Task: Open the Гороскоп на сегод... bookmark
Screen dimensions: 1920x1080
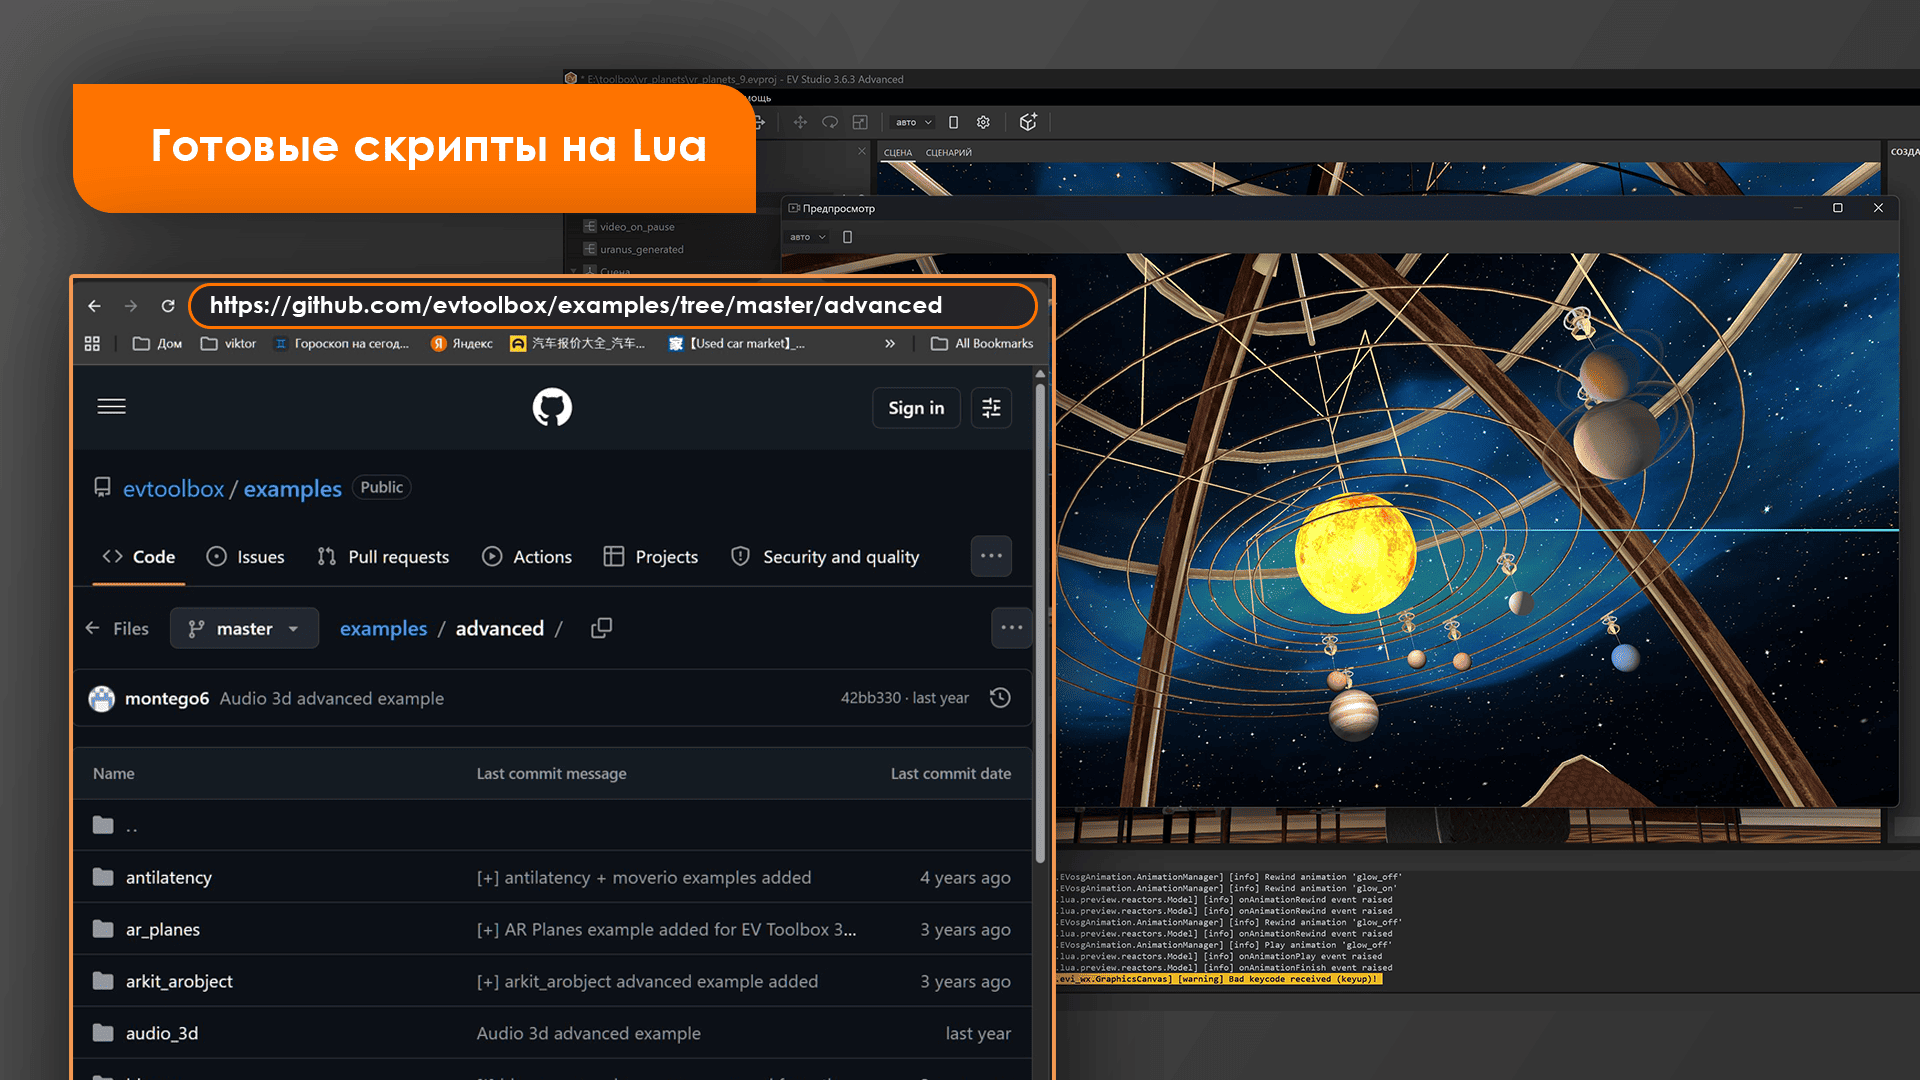Action: 342,343
